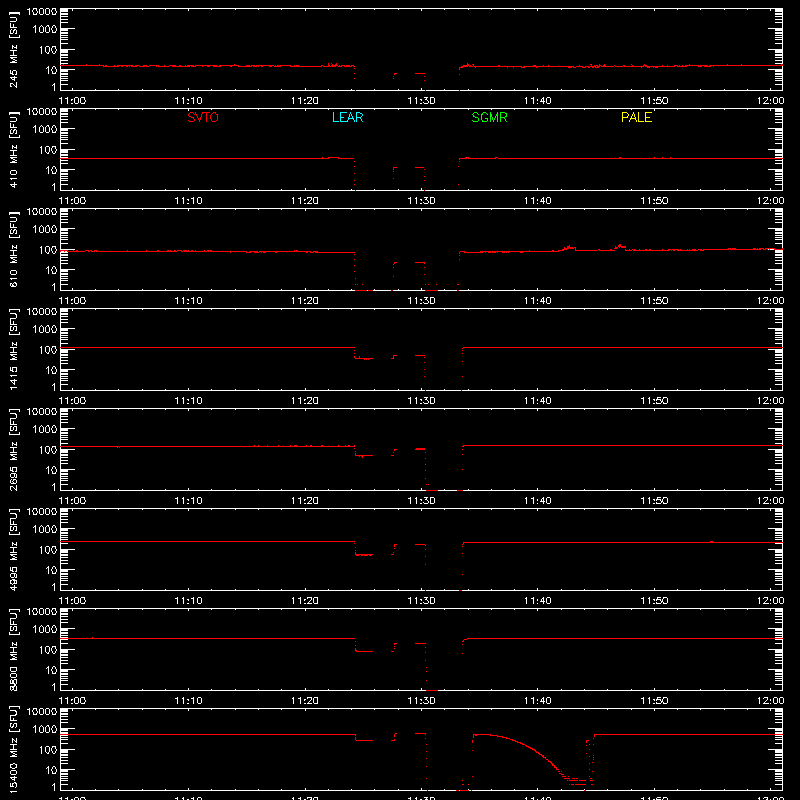The image size is (800, 800).
Task: Select the 410 MHz [SFU] axis title
Action: click(x=14, y=149)
